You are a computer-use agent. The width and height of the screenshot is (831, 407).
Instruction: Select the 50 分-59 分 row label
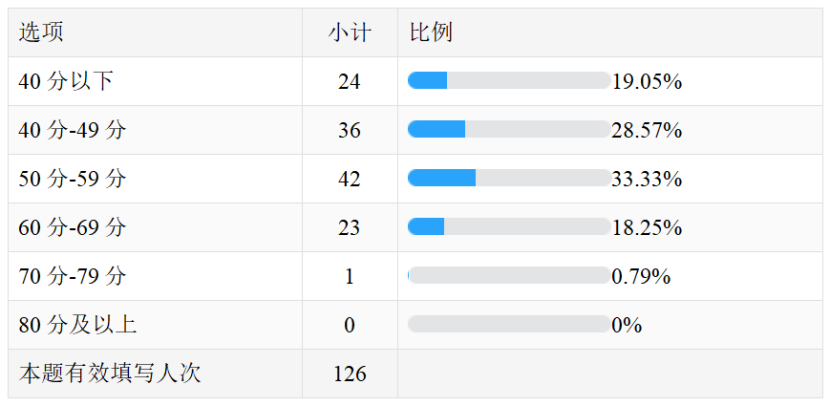coord(72,179)
